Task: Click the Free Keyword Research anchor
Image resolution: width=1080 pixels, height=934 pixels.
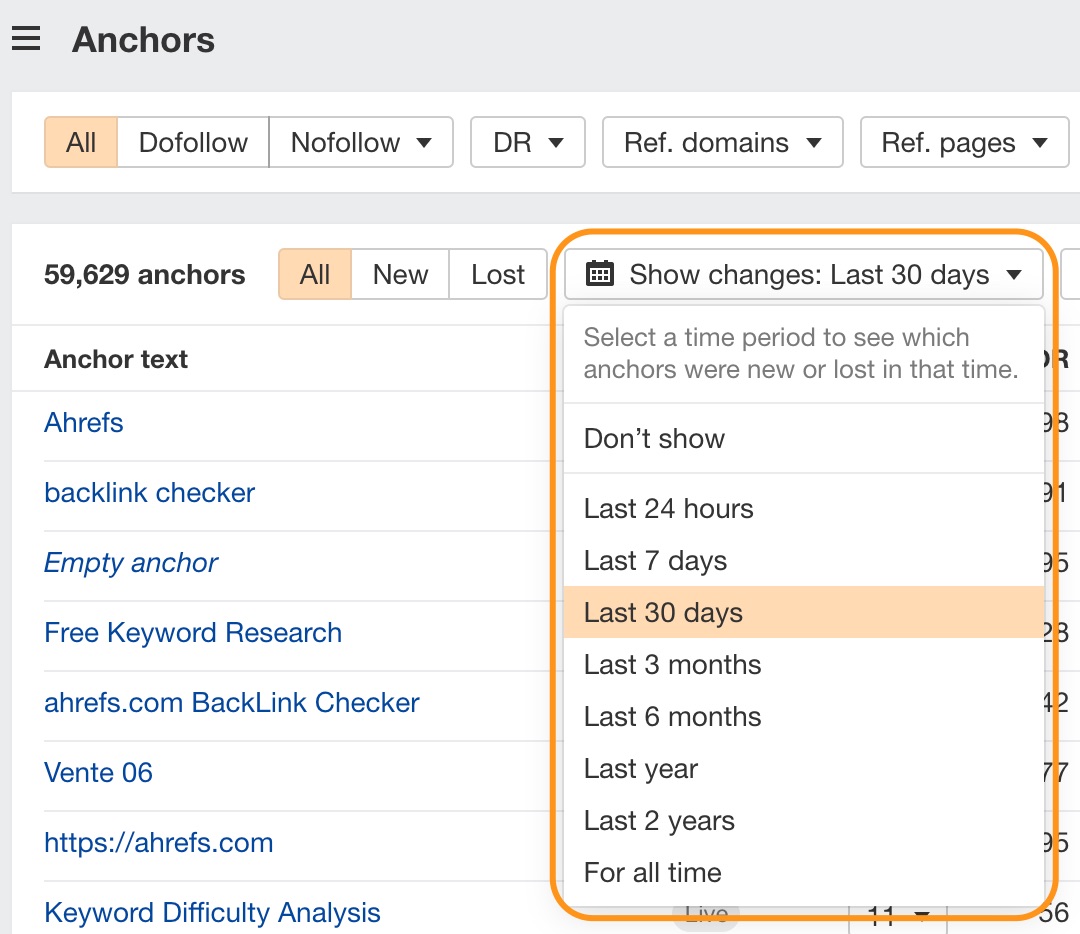Action: 193,632
